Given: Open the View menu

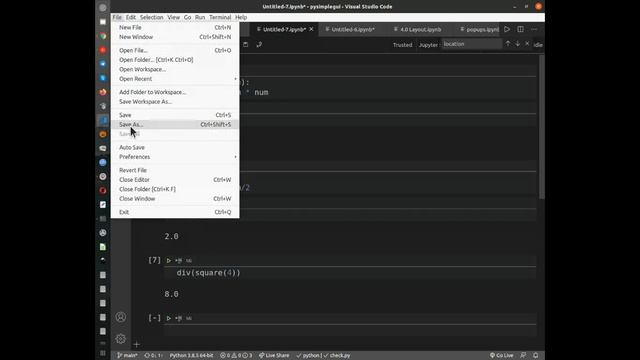Looking at the screenshot, I should [173, 17].
